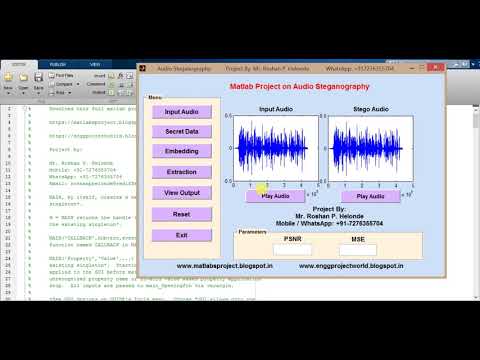
Task: Click the Secret Data button
Action: coord(182,132)
